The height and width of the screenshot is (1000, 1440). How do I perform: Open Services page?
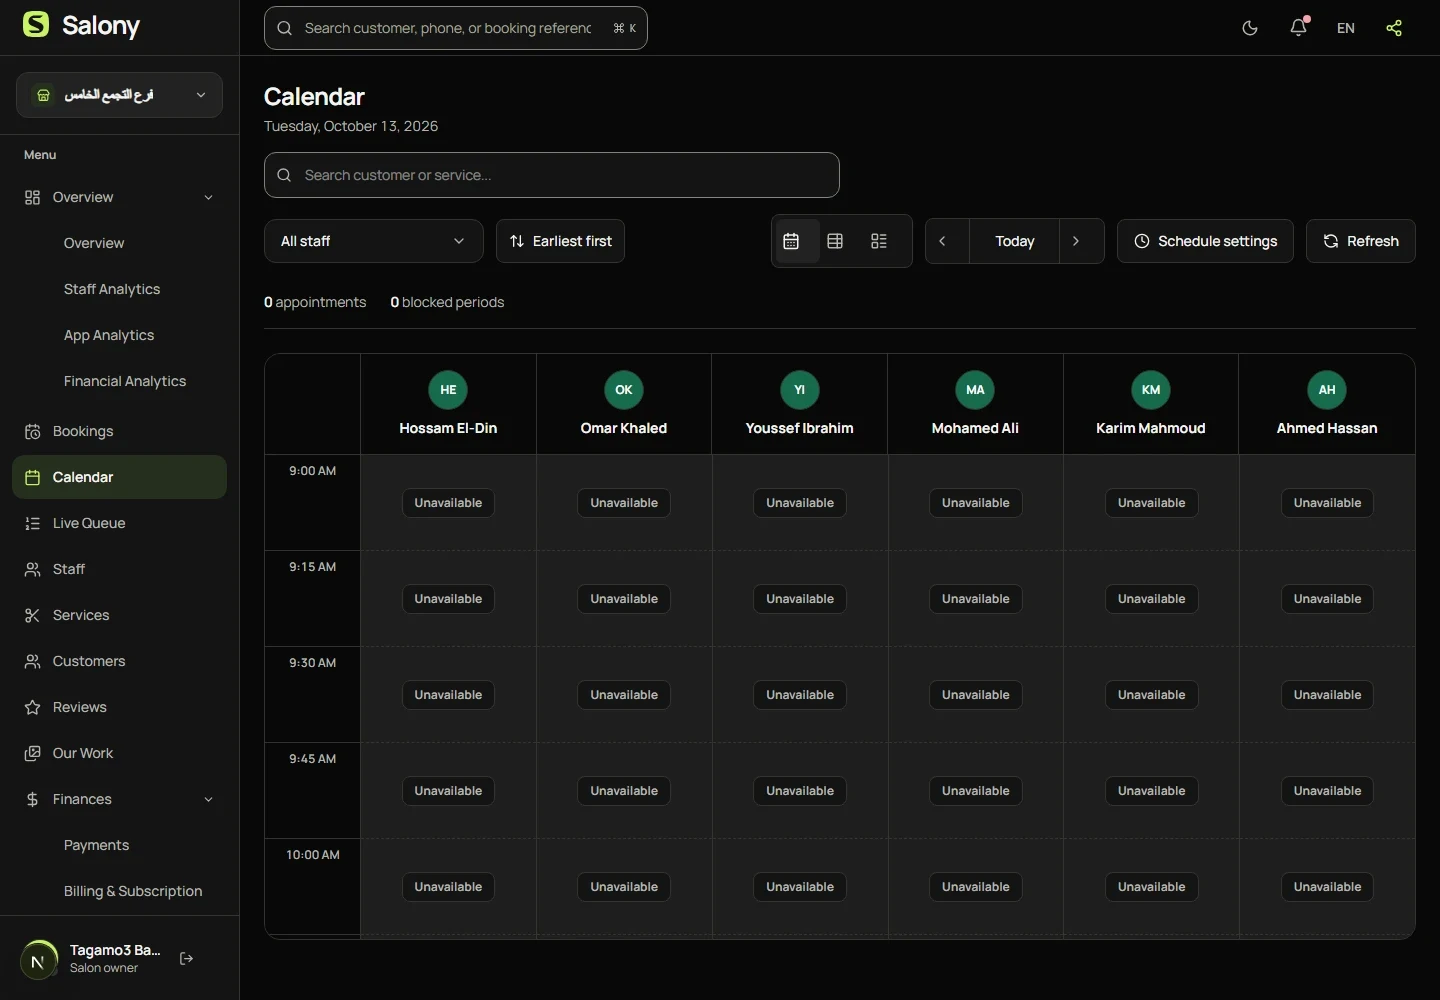coord(119,615)
